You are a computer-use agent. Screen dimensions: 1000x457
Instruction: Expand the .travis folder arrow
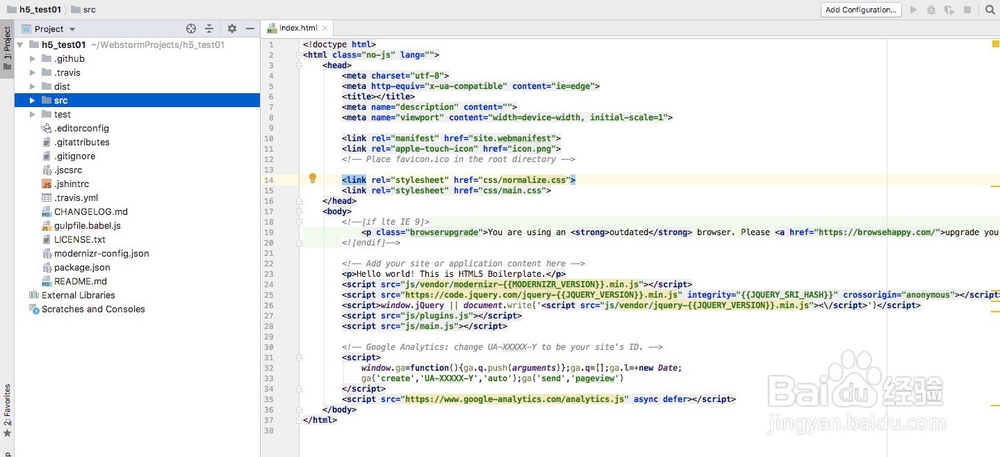tap(33, 73)
